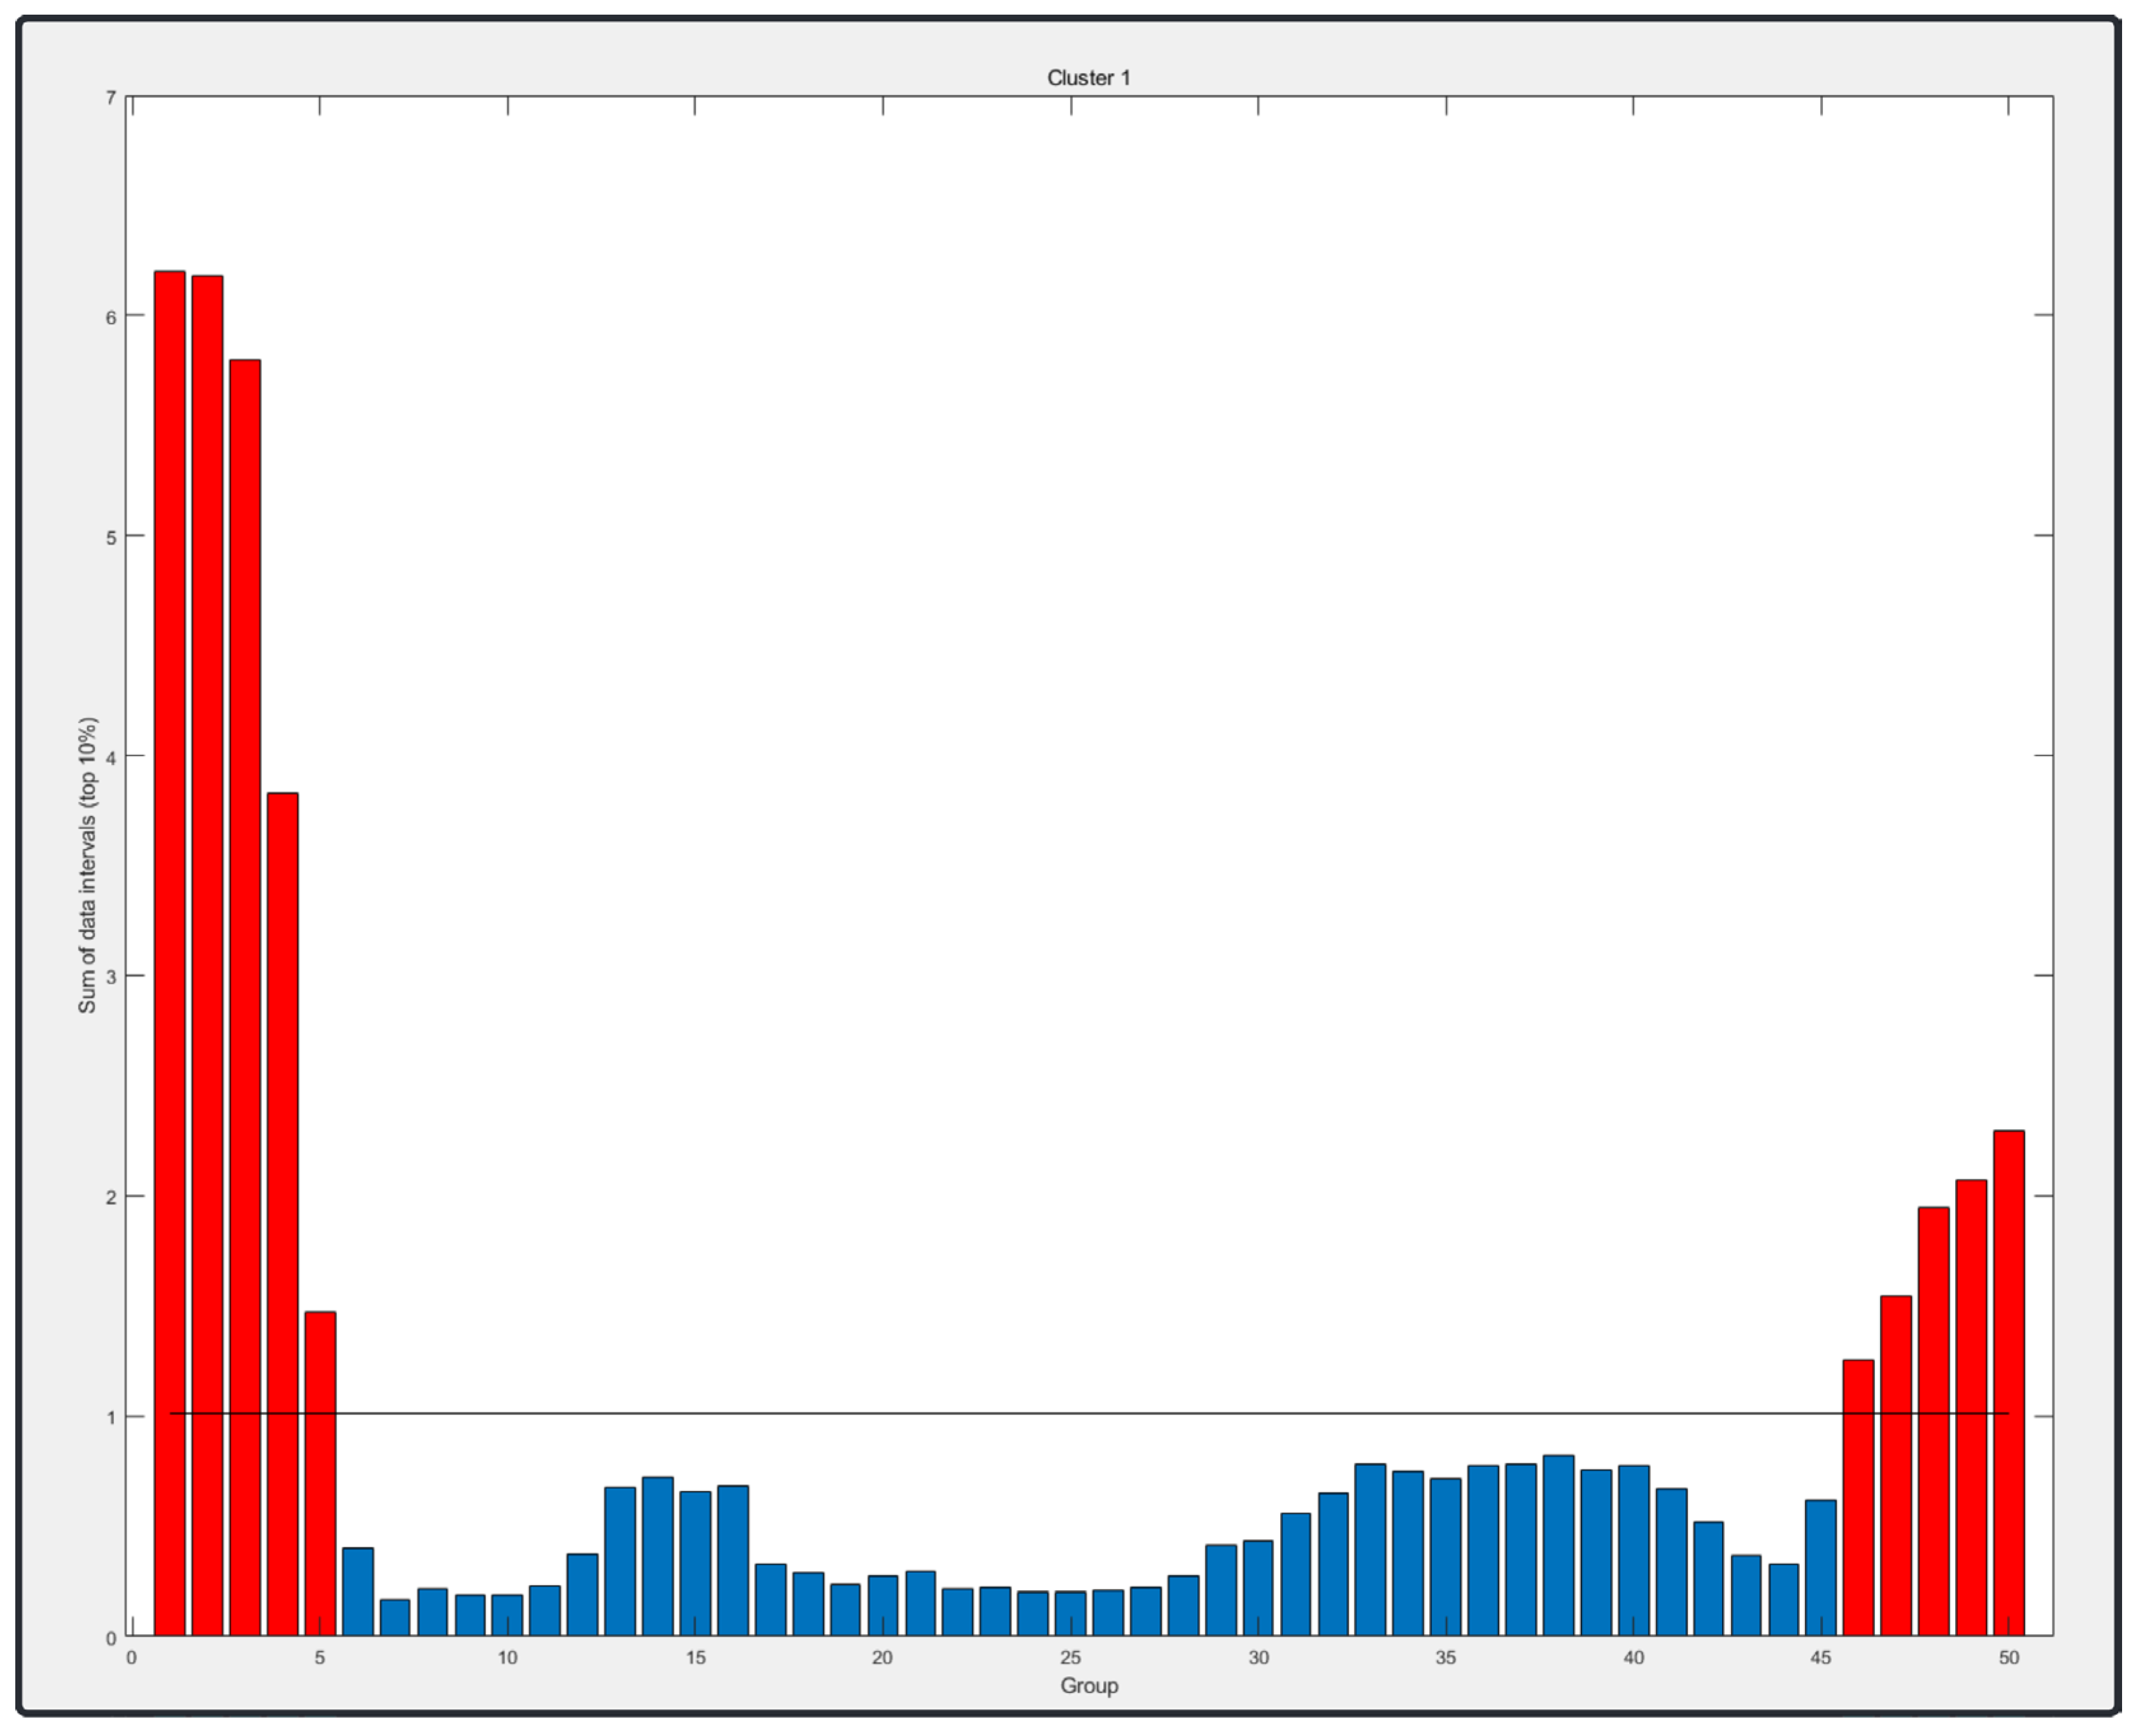Click the y-axis label Sum of data intervals
The width and height of the screenshot is (2138, 1736).
pos(88,865)
